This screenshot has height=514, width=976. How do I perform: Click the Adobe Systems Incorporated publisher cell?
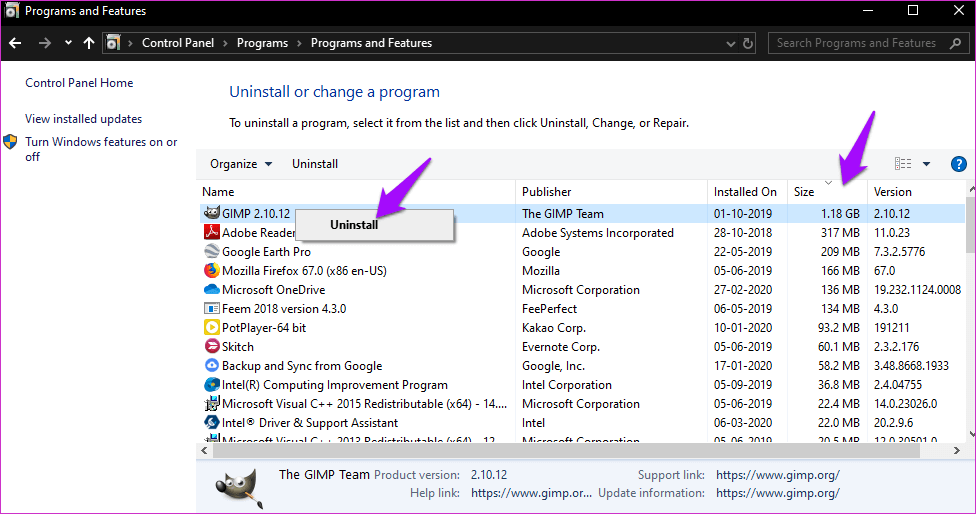[x=598, y=233]
